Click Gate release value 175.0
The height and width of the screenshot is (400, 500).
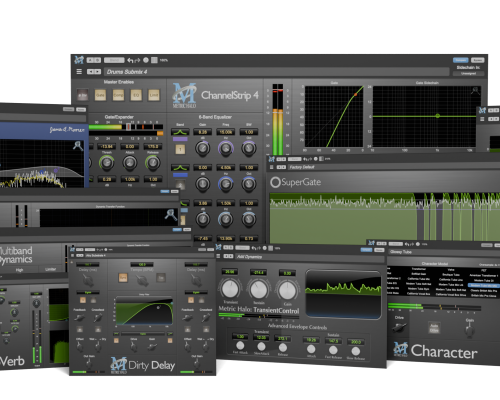153,146
